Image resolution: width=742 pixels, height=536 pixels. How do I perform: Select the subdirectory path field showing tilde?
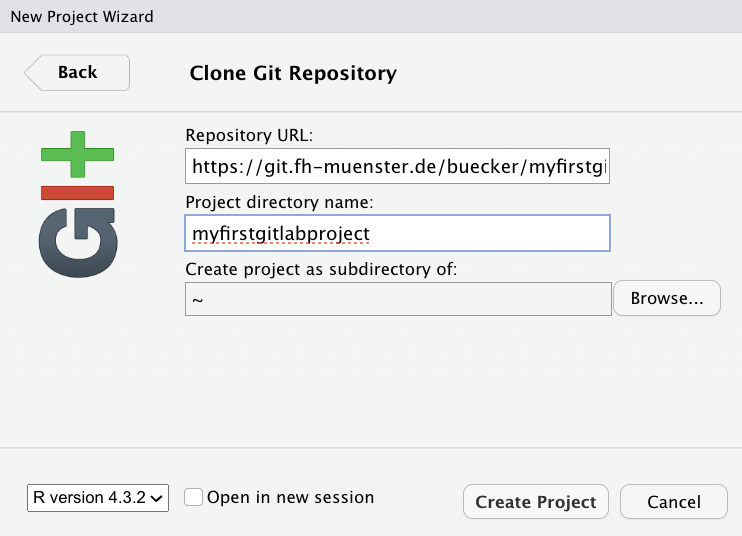(x=397, y=299)
